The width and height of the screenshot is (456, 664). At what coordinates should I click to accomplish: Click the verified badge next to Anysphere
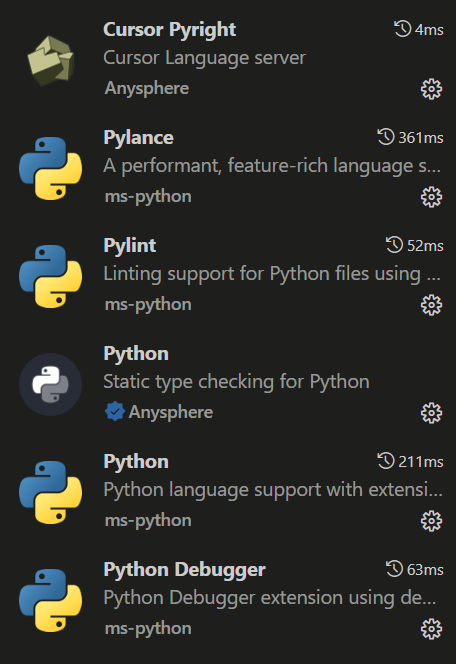click(115, 412)
